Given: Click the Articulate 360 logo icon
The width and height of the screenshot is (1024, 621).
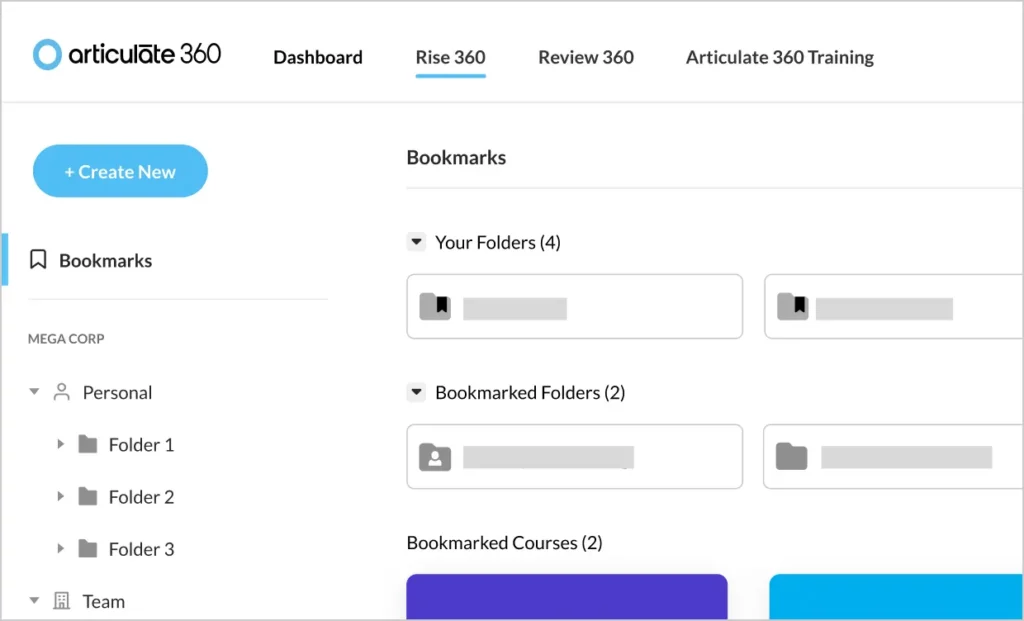Looking at the screenshot, I should point(47,55).
